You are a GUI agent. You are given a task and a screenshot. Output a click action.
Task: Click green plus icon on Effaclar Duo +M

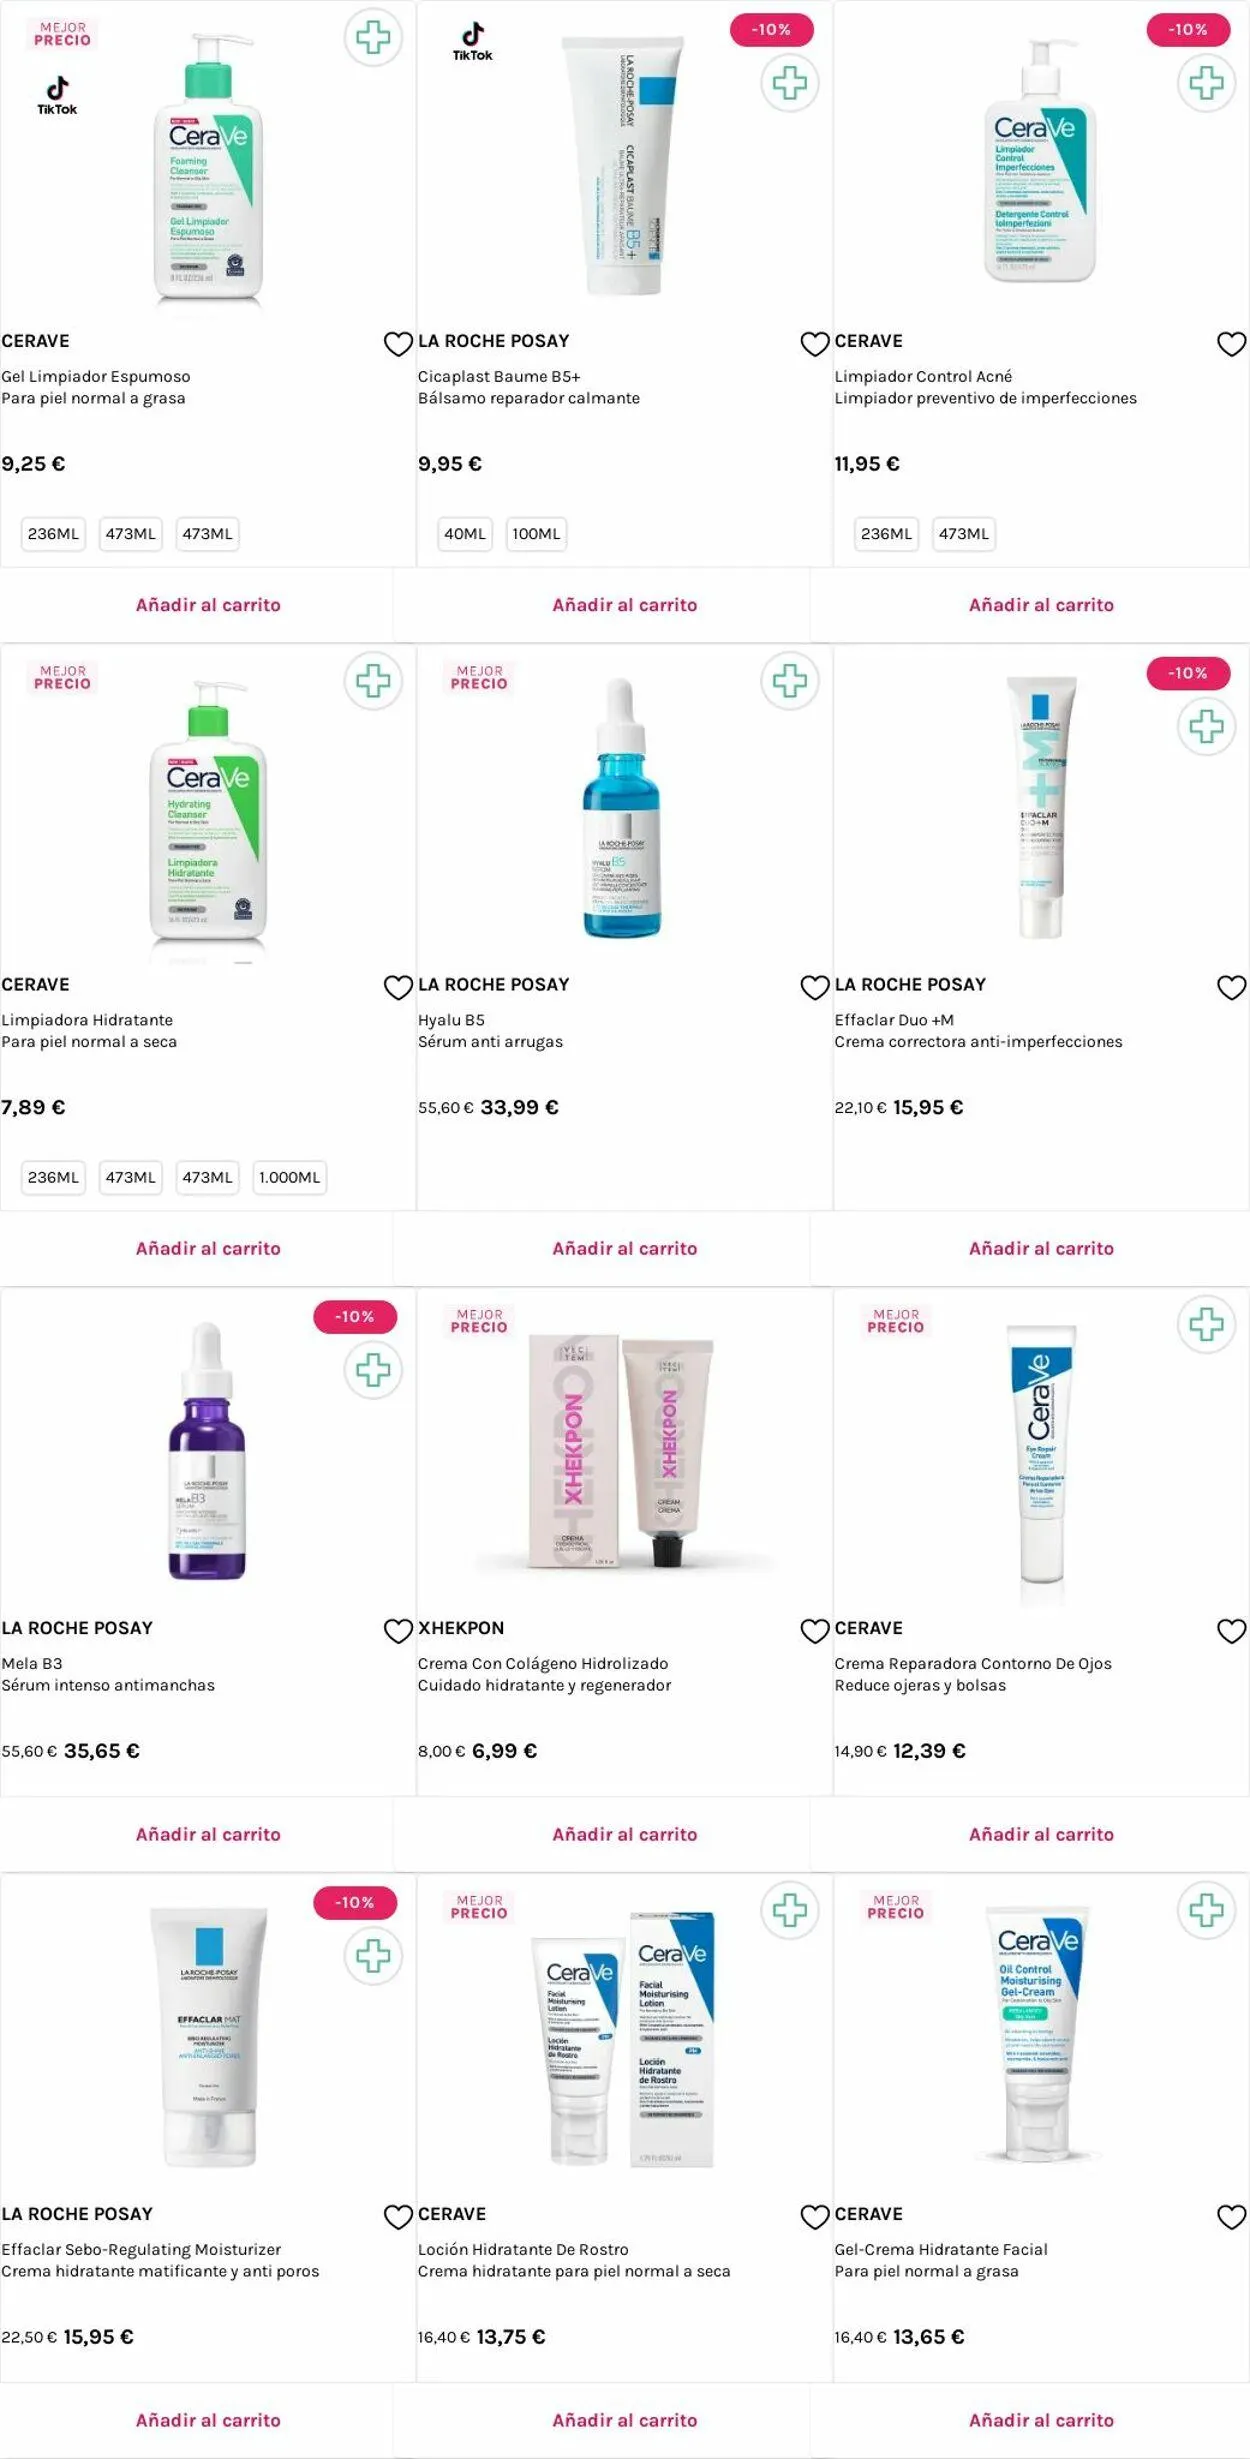(1206, 726)
